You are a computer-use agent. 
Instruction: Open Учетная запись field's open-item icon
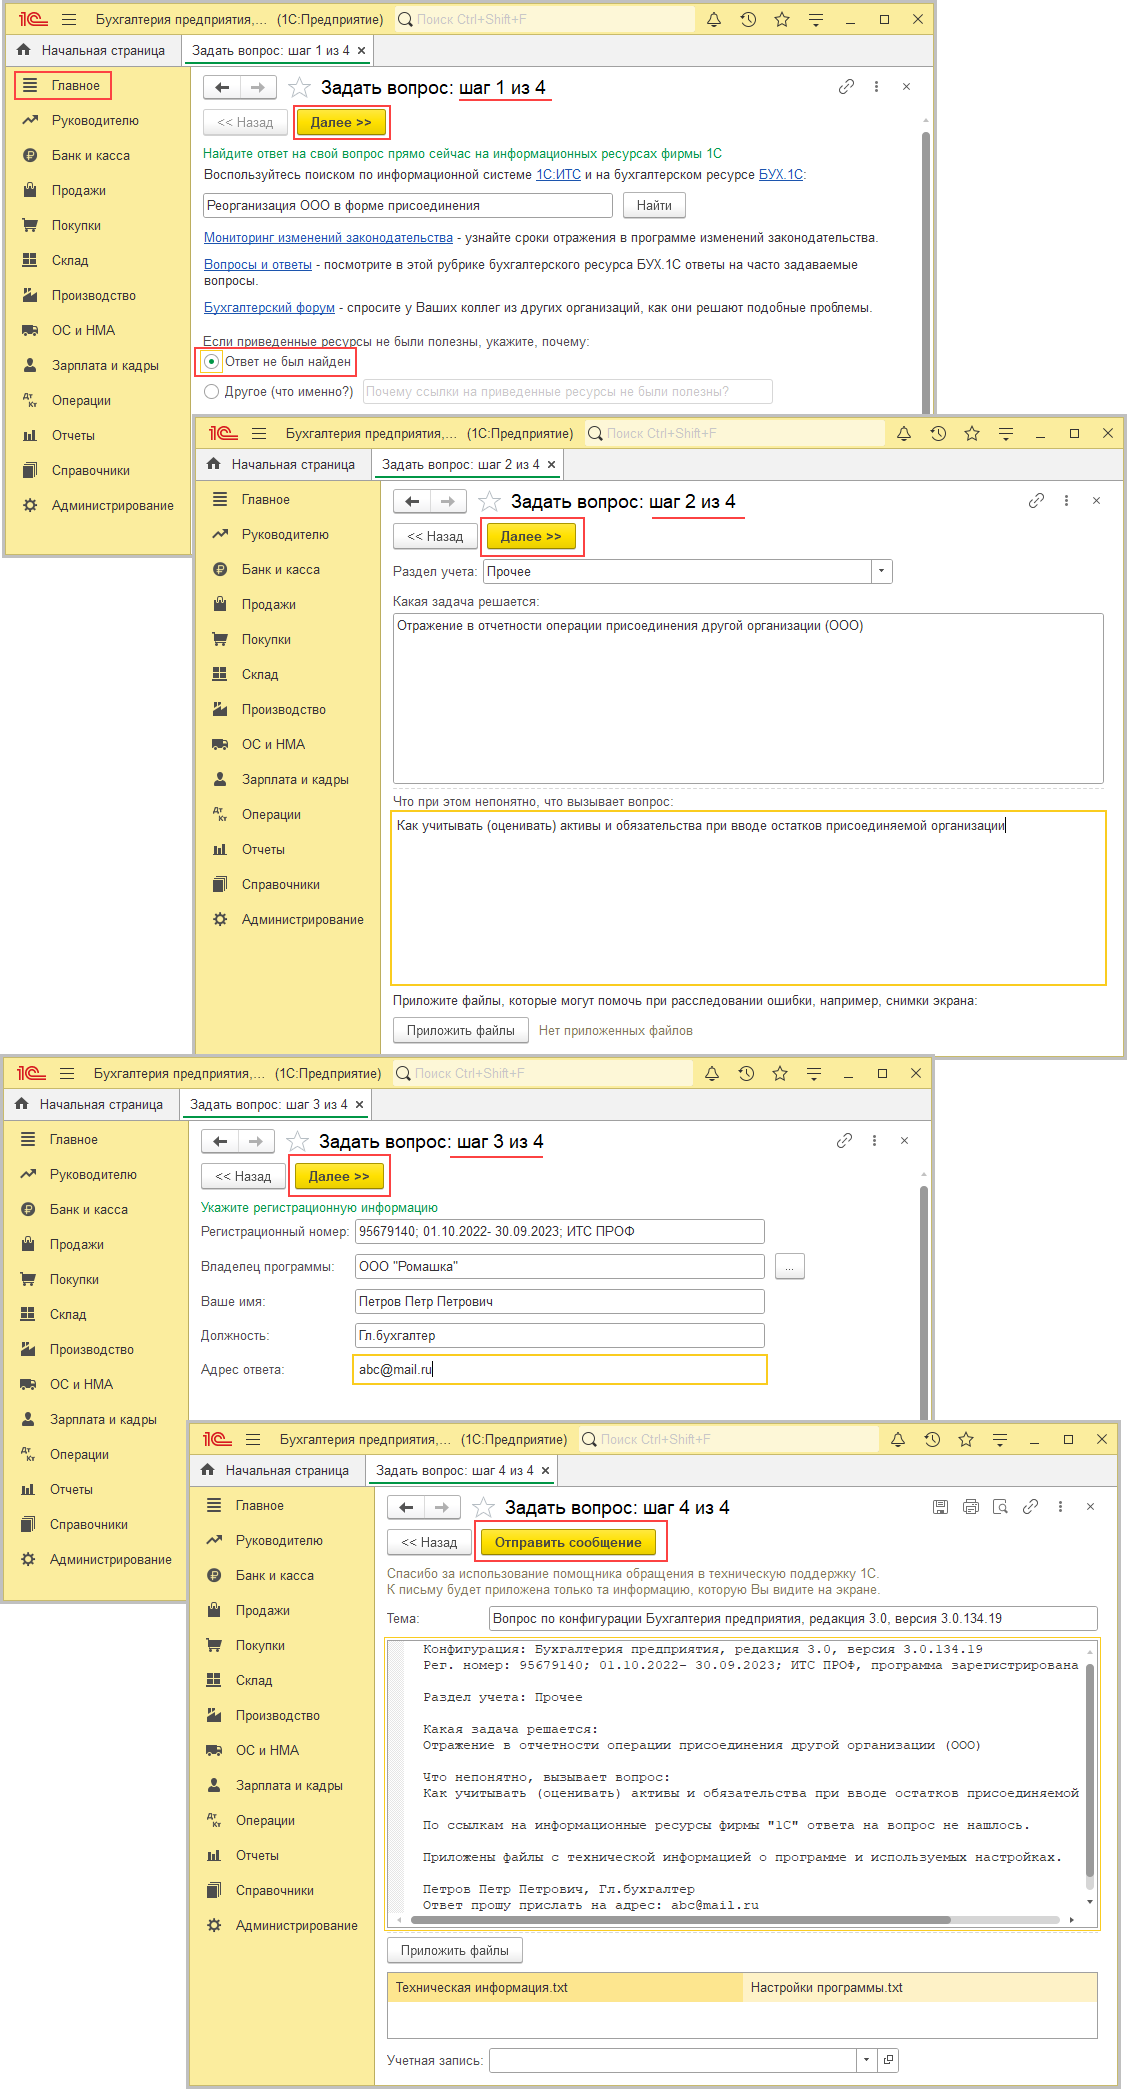pos(888,2060)
